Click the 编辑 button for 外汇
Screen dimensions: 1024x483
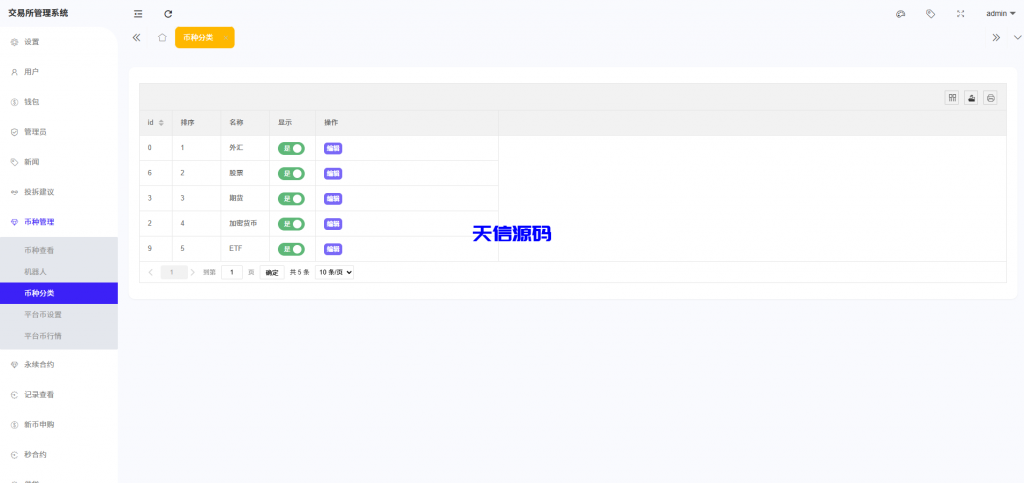pyautogui.click(x=333, y=148)
